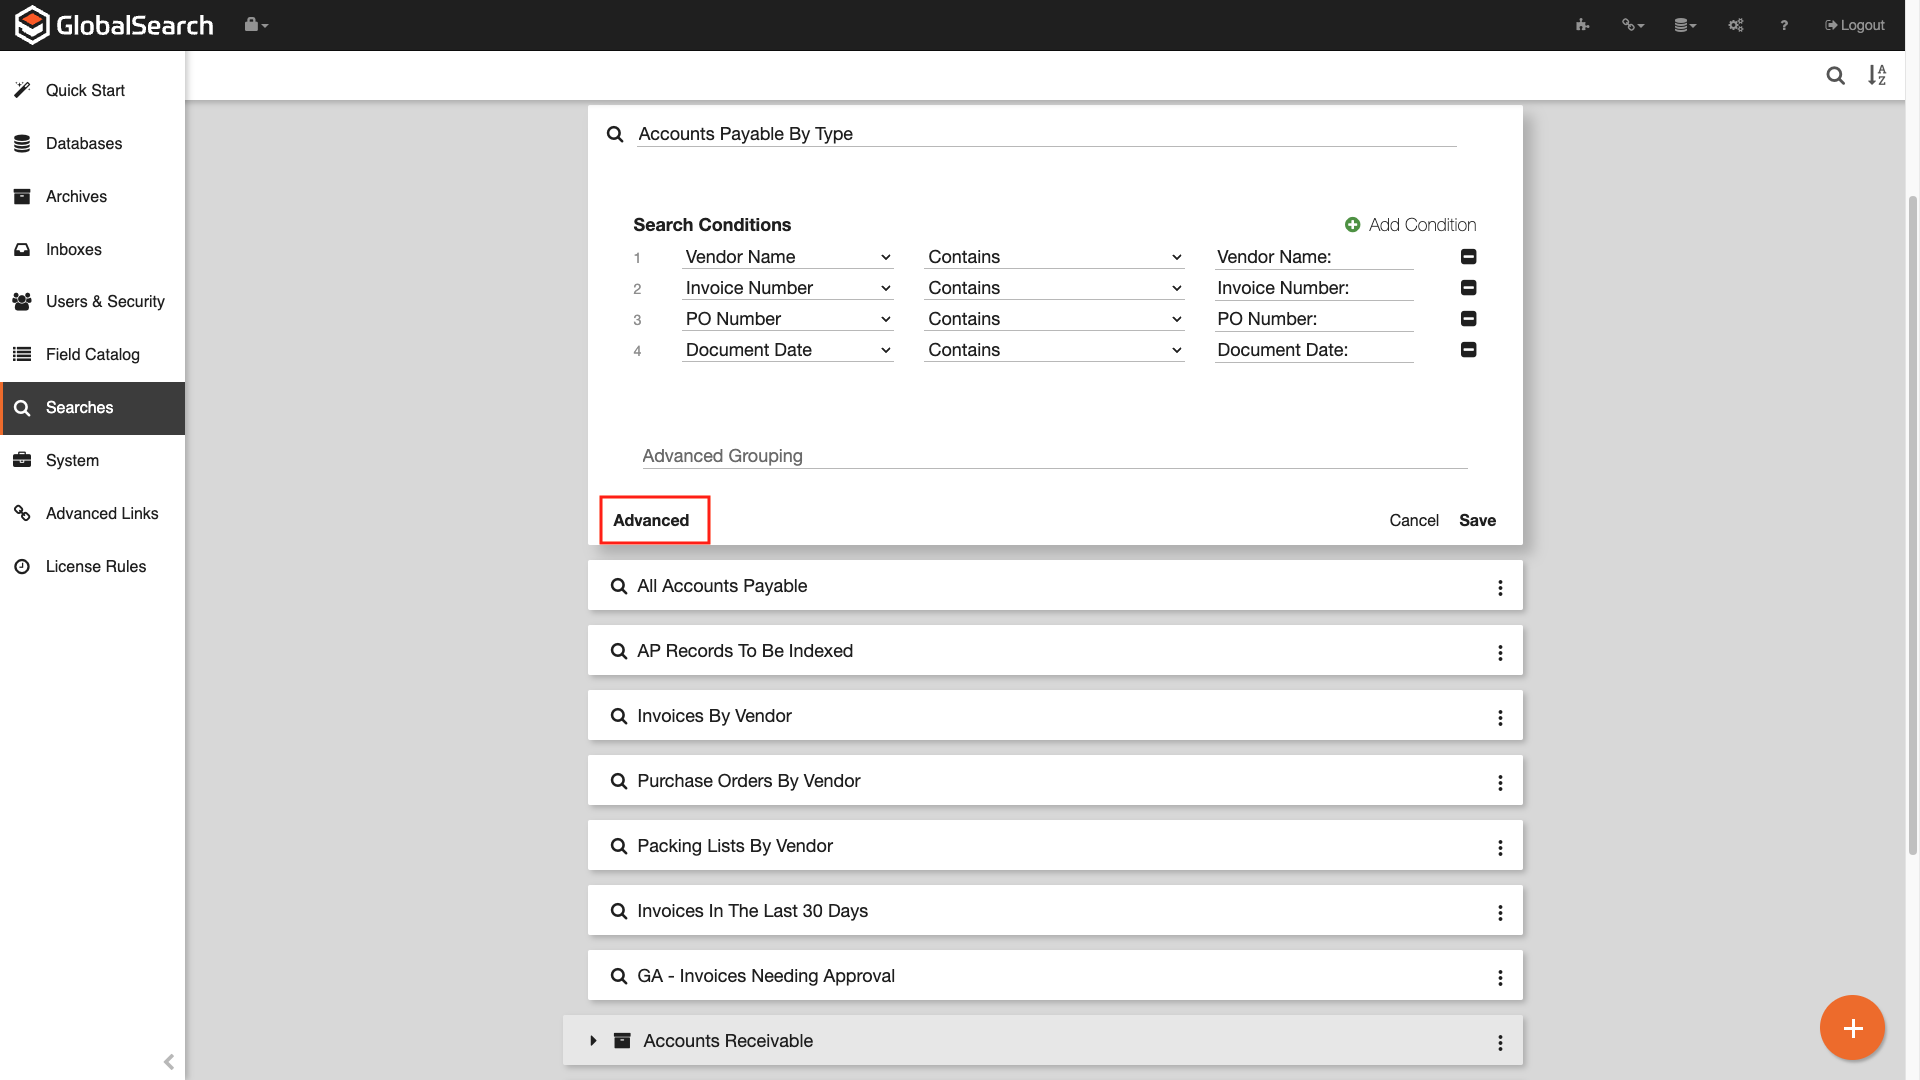Remove the Vendor Name search condition
1920x1080 pixels.
click(1468, 257)
